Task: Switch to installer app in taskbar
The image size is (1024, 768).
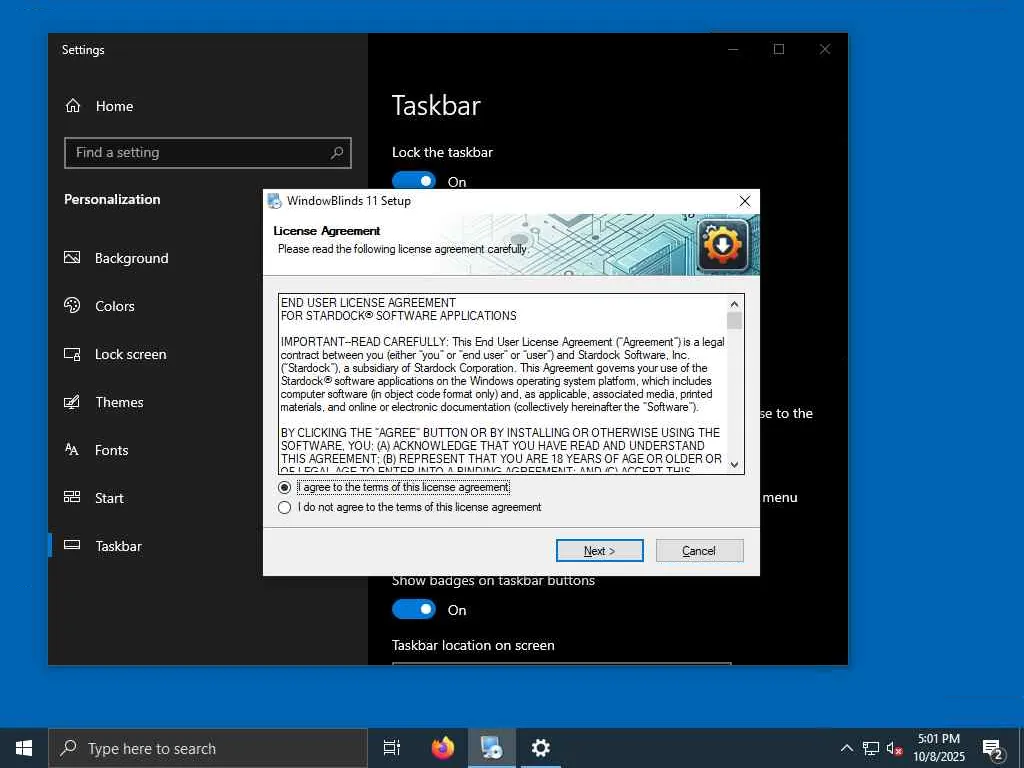Action: 492,748
